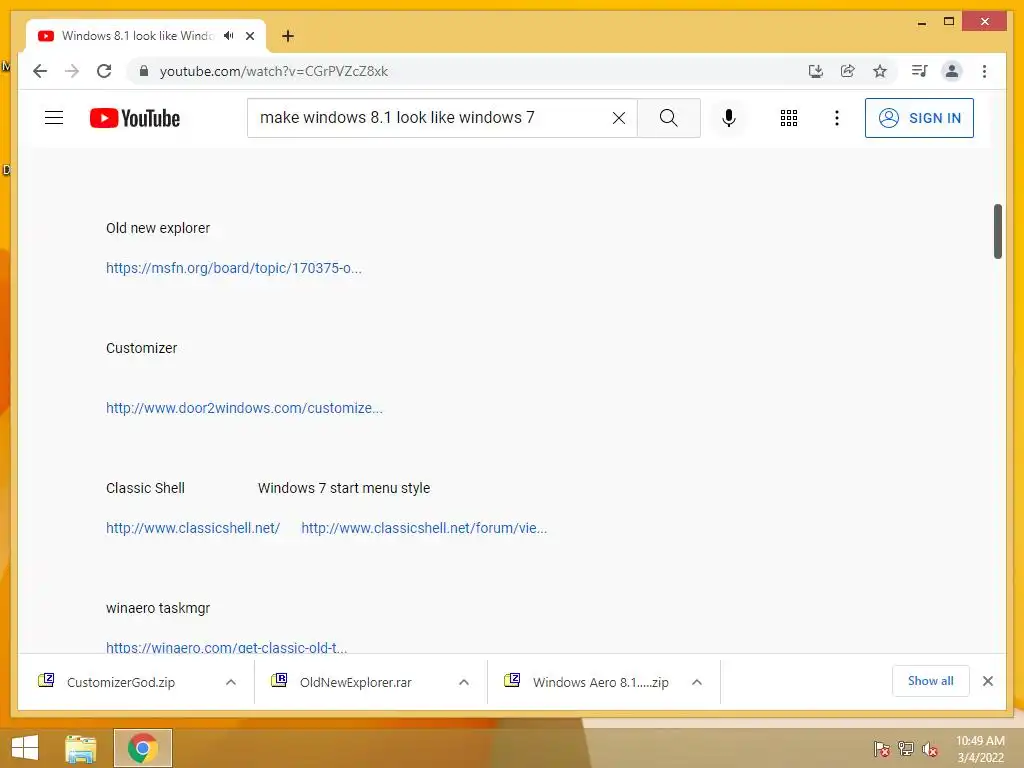Start voice search with the microphone
1024x768 pixels.
(729, 118)
